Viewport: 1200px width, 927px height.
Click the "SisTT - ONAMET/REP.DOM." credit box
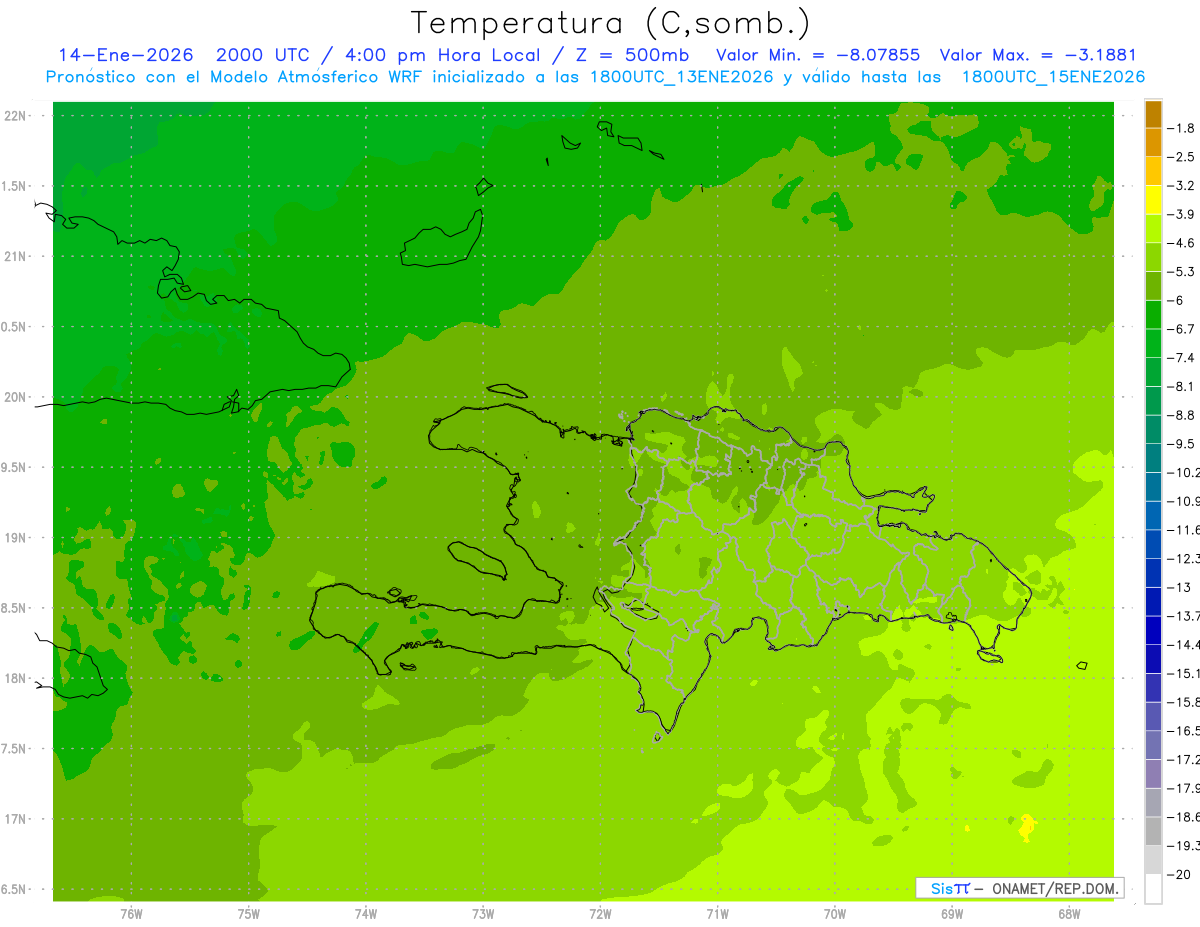click(1019, 888)
